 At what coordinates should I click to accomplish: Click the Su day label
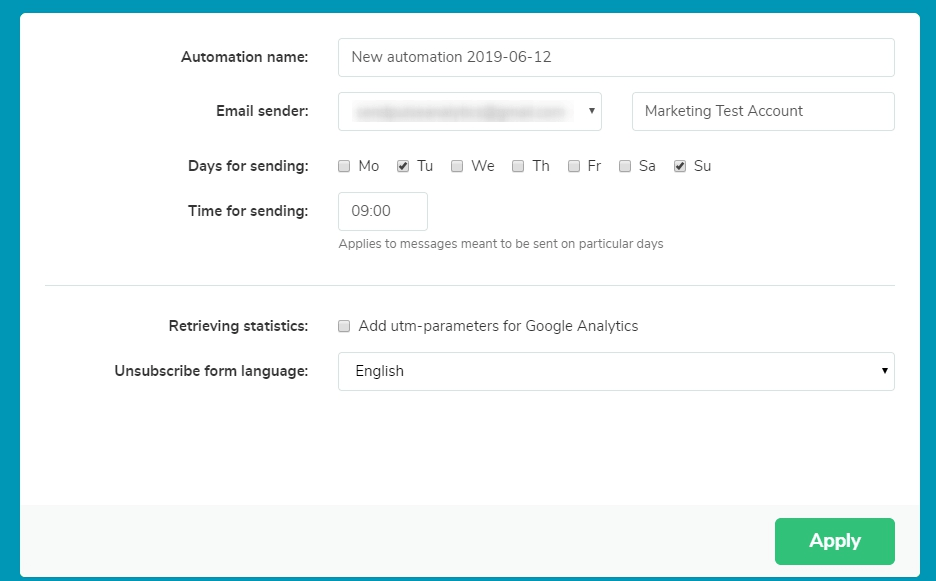(703, 166)
